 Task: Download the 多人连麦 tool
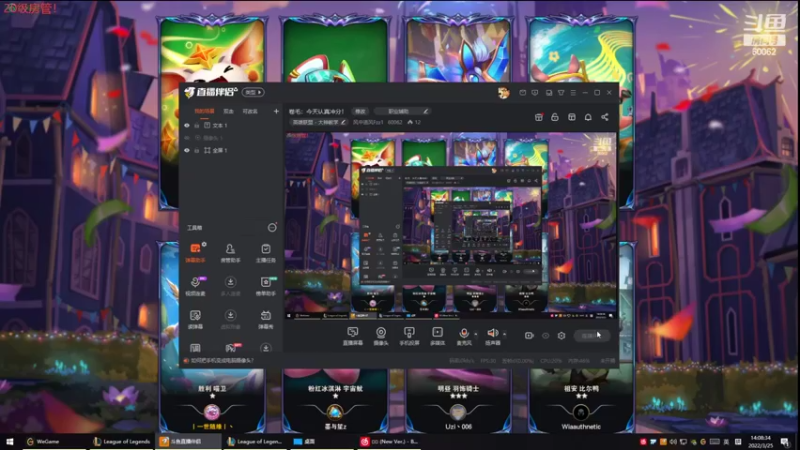coord(230,286)
